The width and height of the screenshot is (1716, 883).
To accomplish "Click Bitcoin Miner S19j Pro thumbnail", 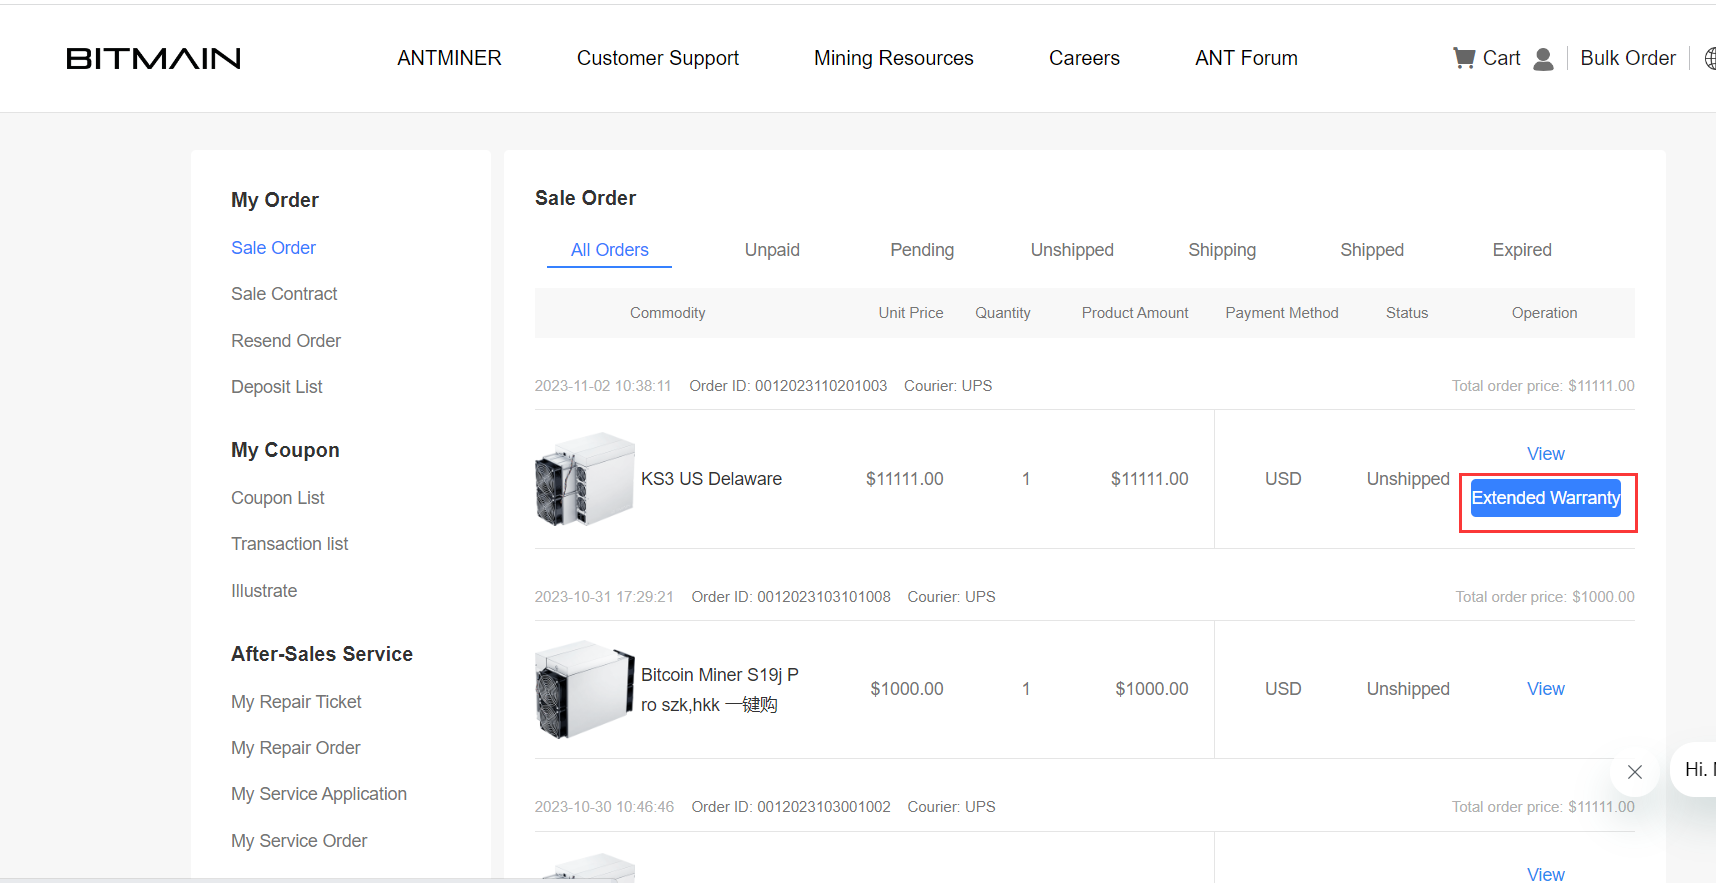I will pos(585,690).
